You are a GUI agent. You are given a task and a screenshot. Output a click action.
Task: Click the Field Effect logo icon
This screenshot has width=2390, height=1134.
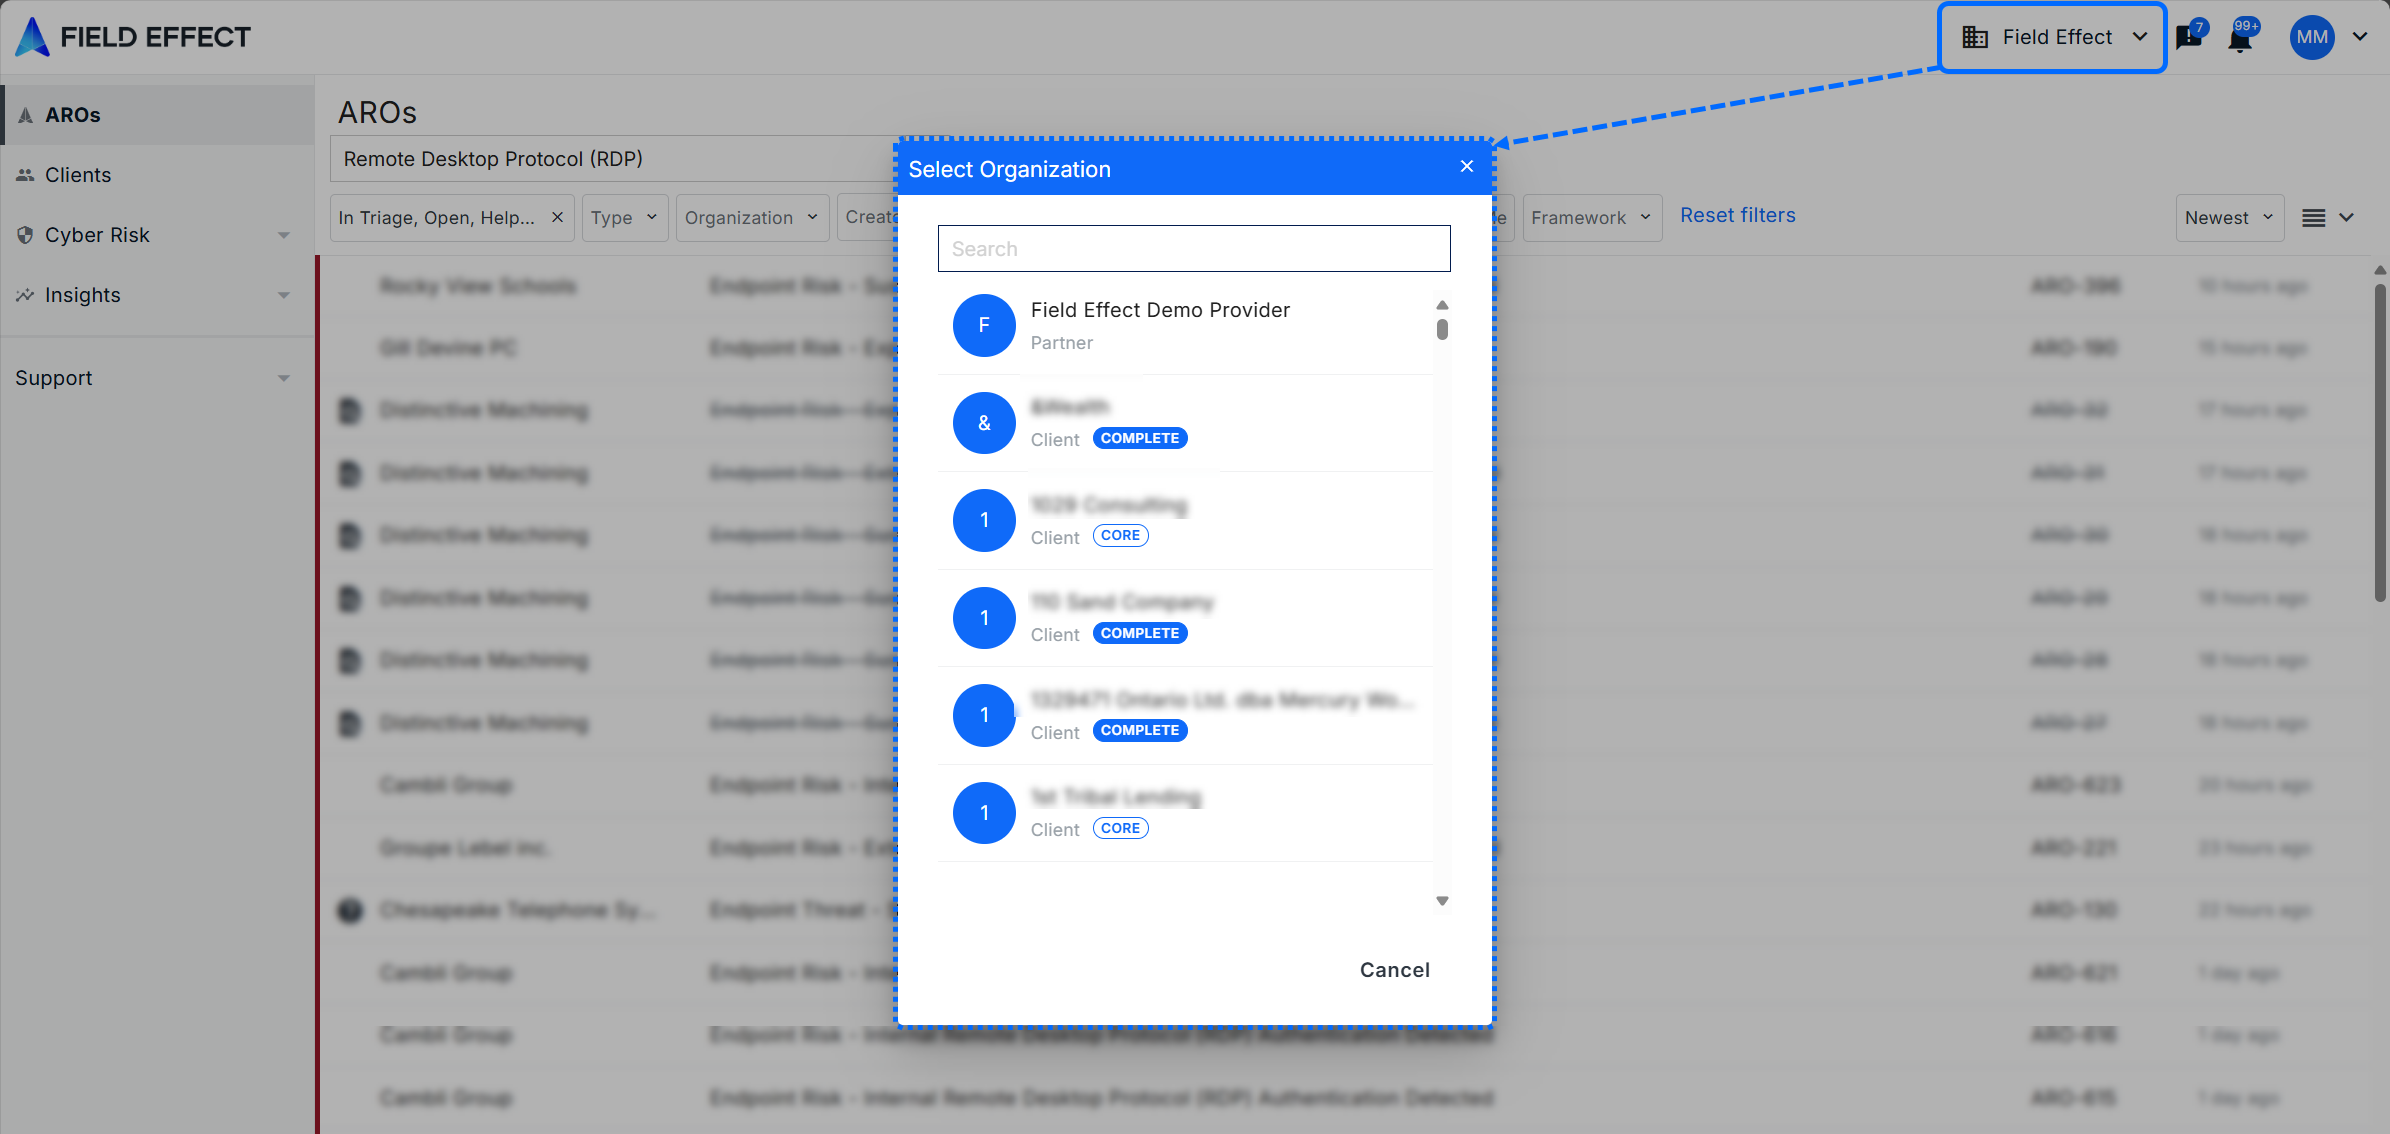33,37
